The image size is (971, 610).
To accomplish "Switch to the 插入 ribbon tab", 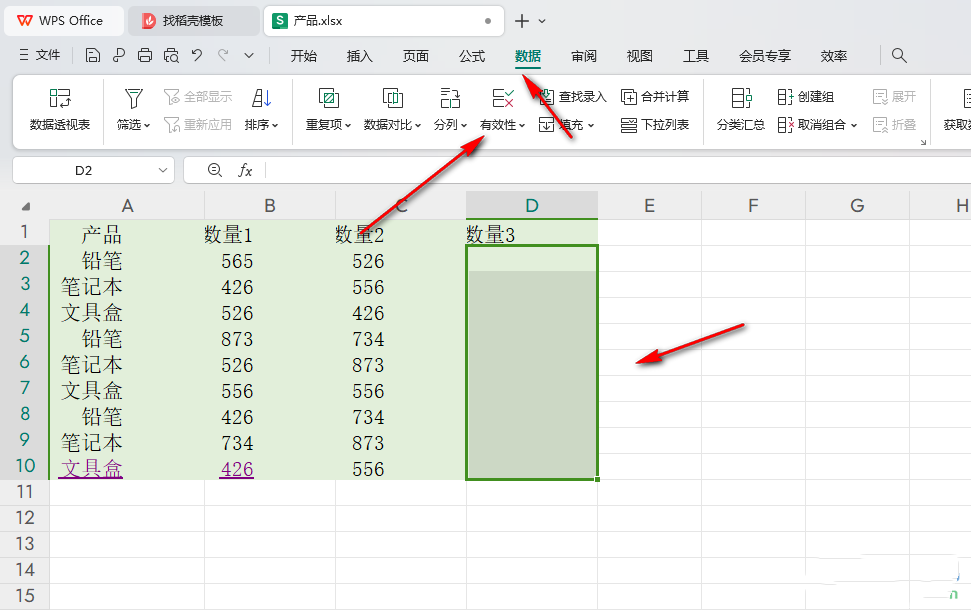I will (360, 56).
